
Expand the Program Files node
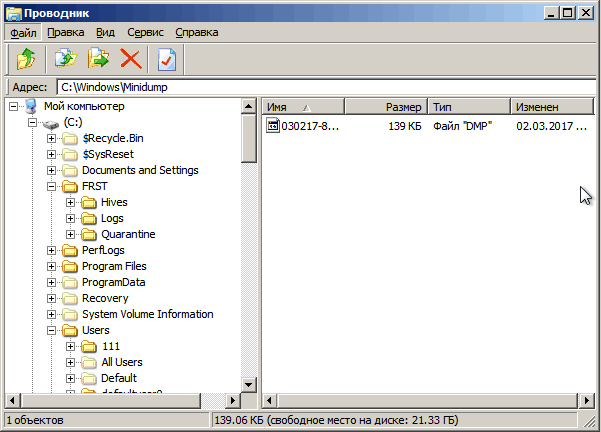[x=51, y=266]
